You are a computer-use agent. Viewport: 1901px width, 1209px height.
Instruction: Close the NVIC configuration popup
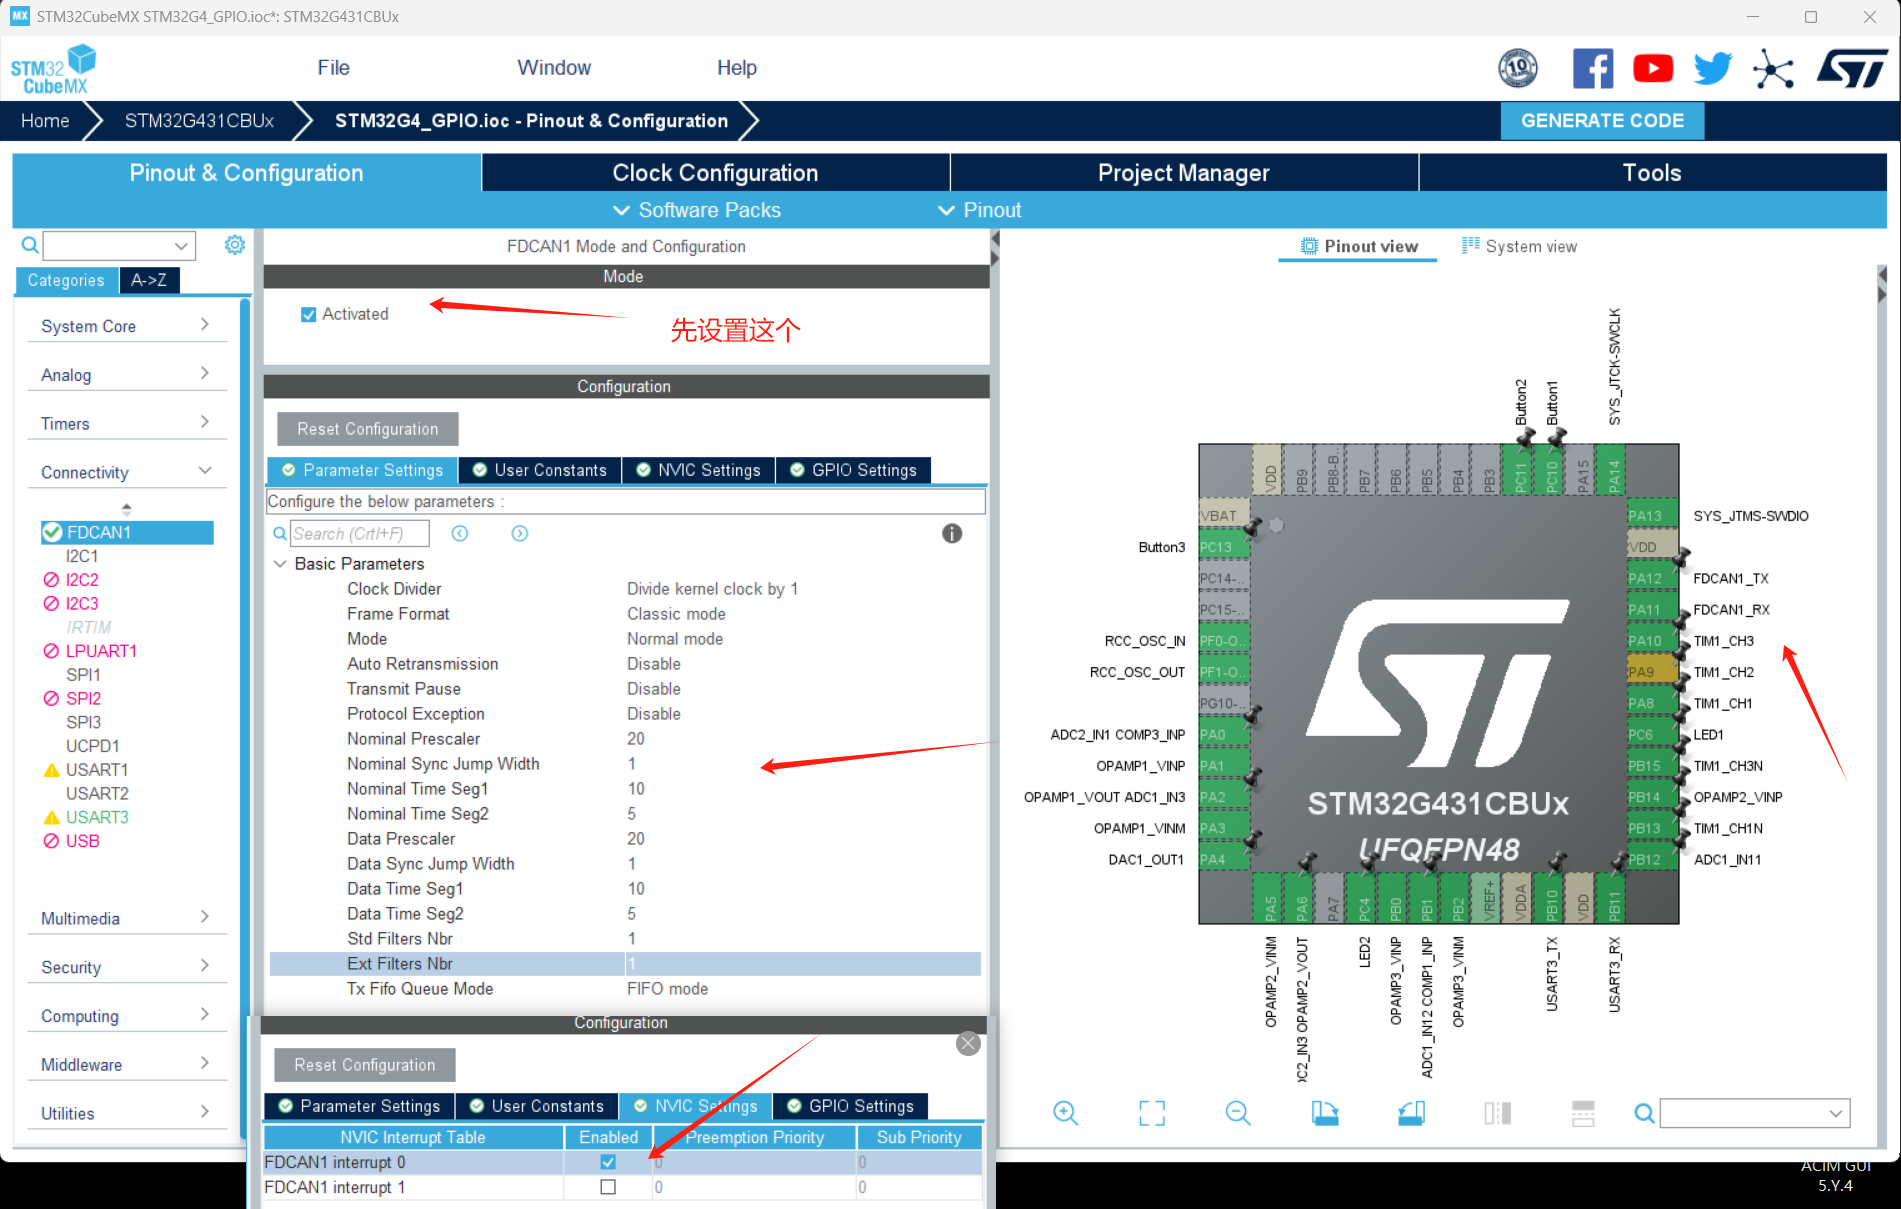coord(968,1044)
